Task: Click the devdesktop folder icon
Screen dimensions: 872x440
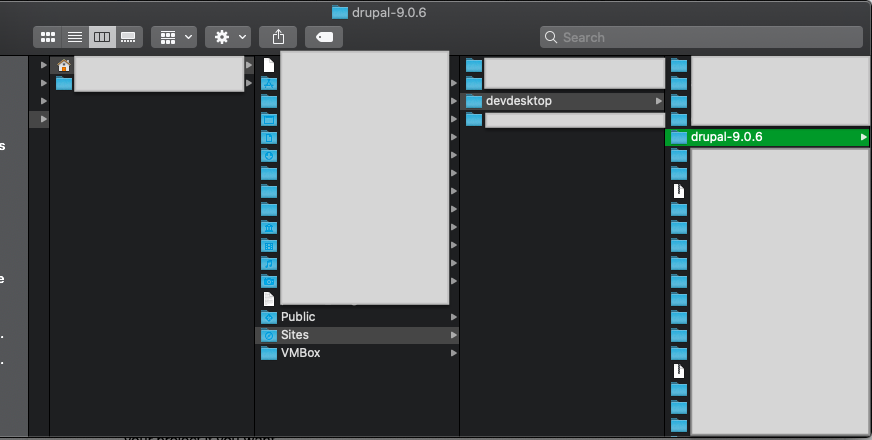Action: pyautogui.click(x=474, y=101)
